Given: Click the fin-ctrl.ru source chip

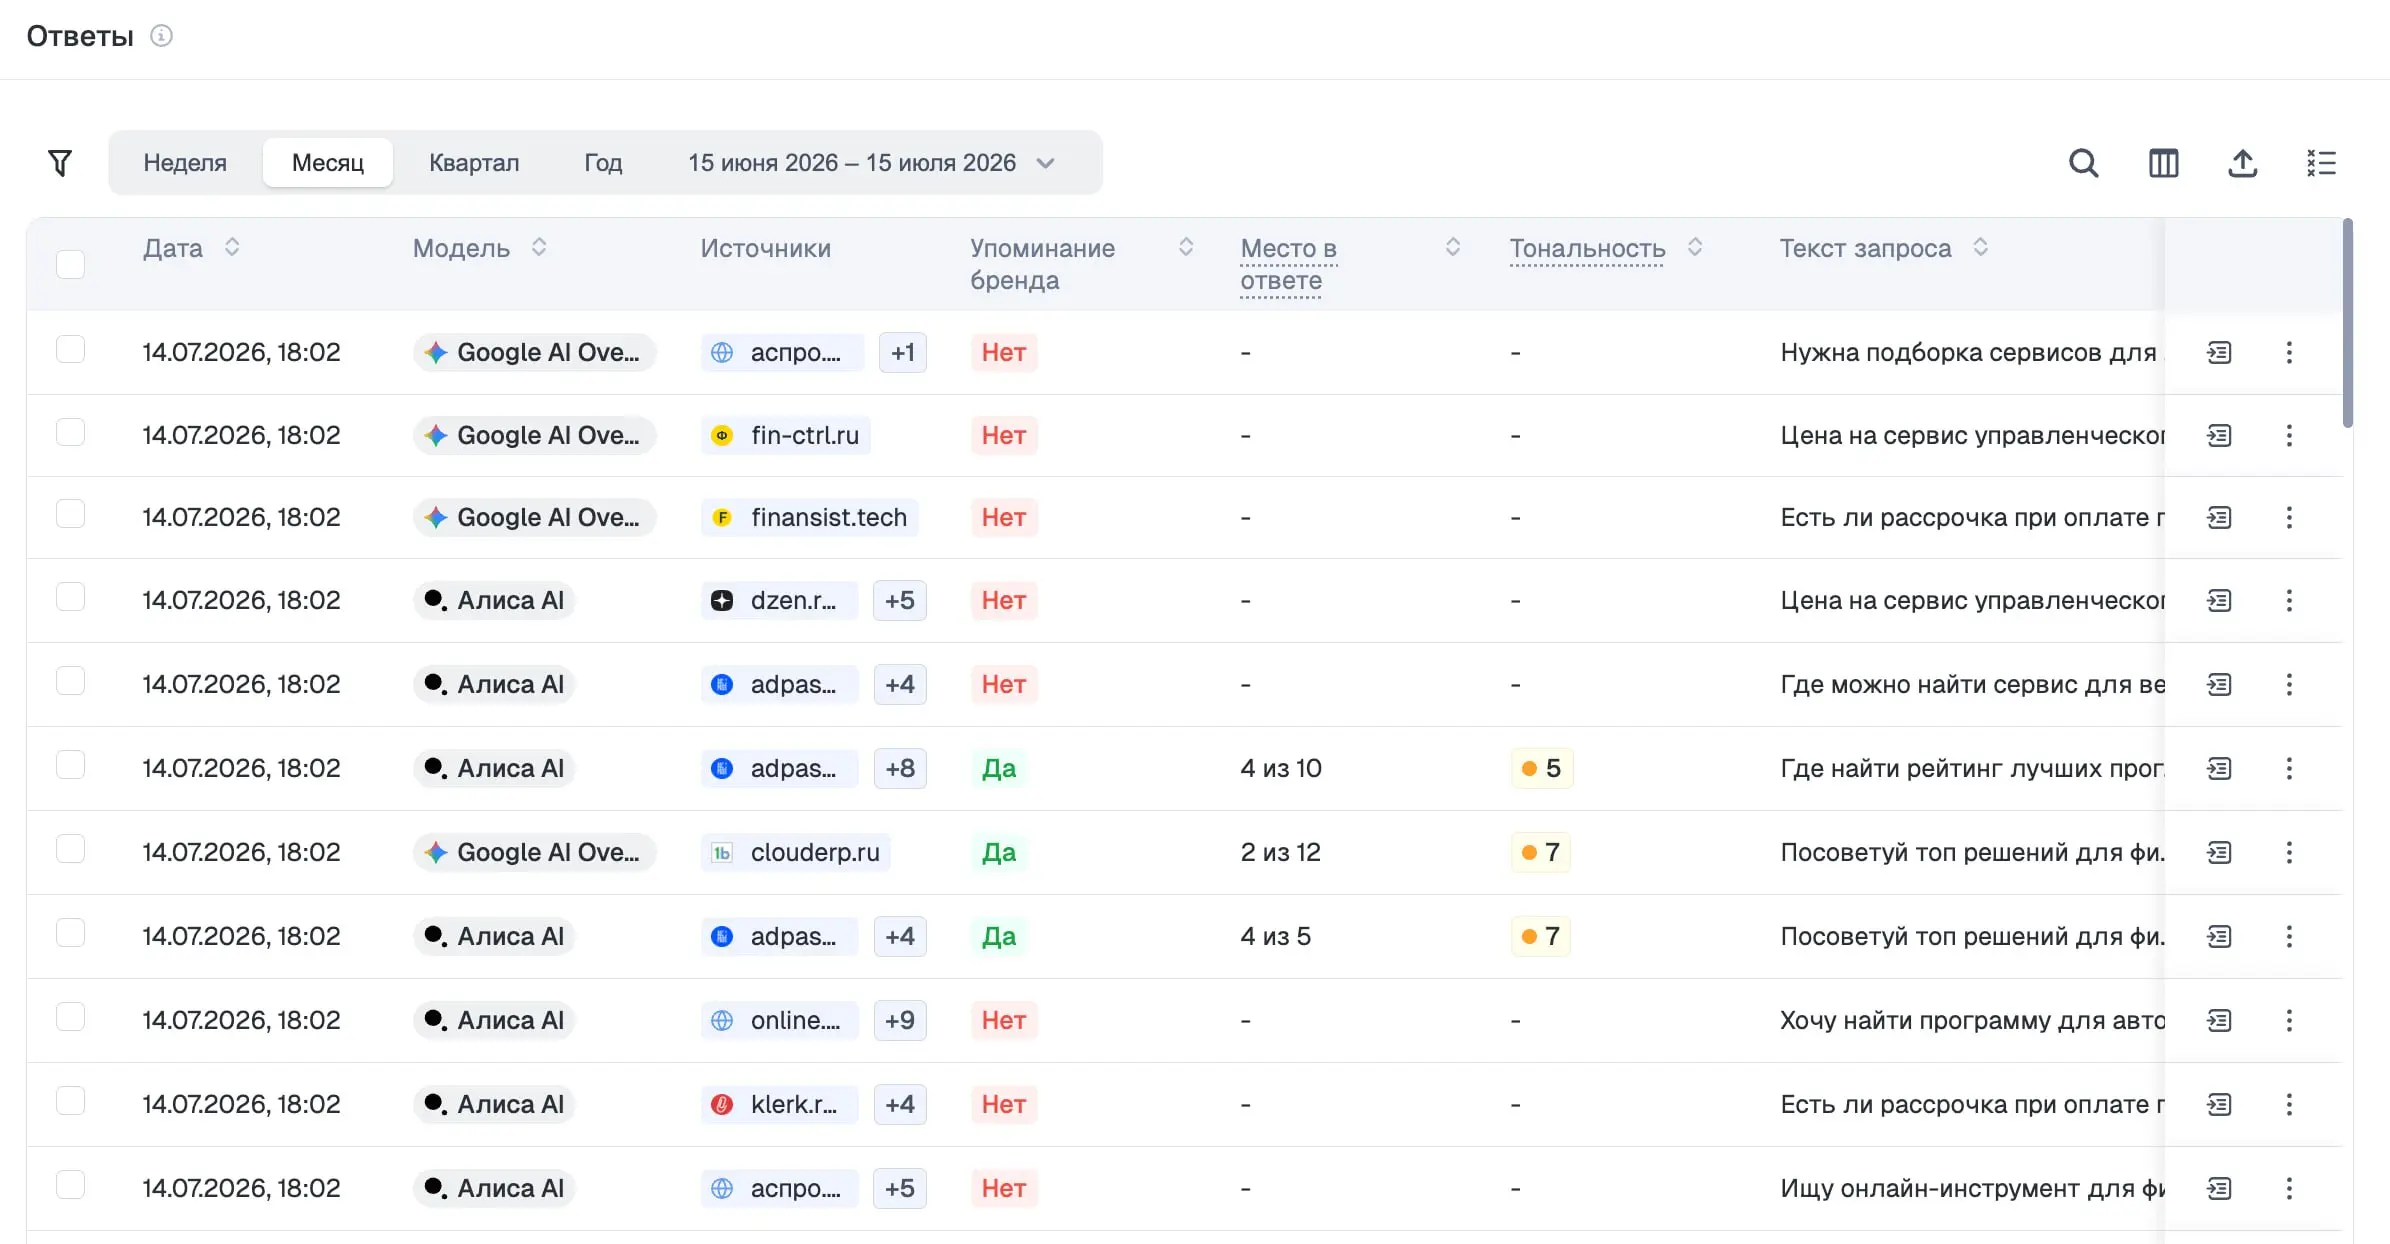Looking at the screenshot, I should pyautogui.click(x=785, y=435).
